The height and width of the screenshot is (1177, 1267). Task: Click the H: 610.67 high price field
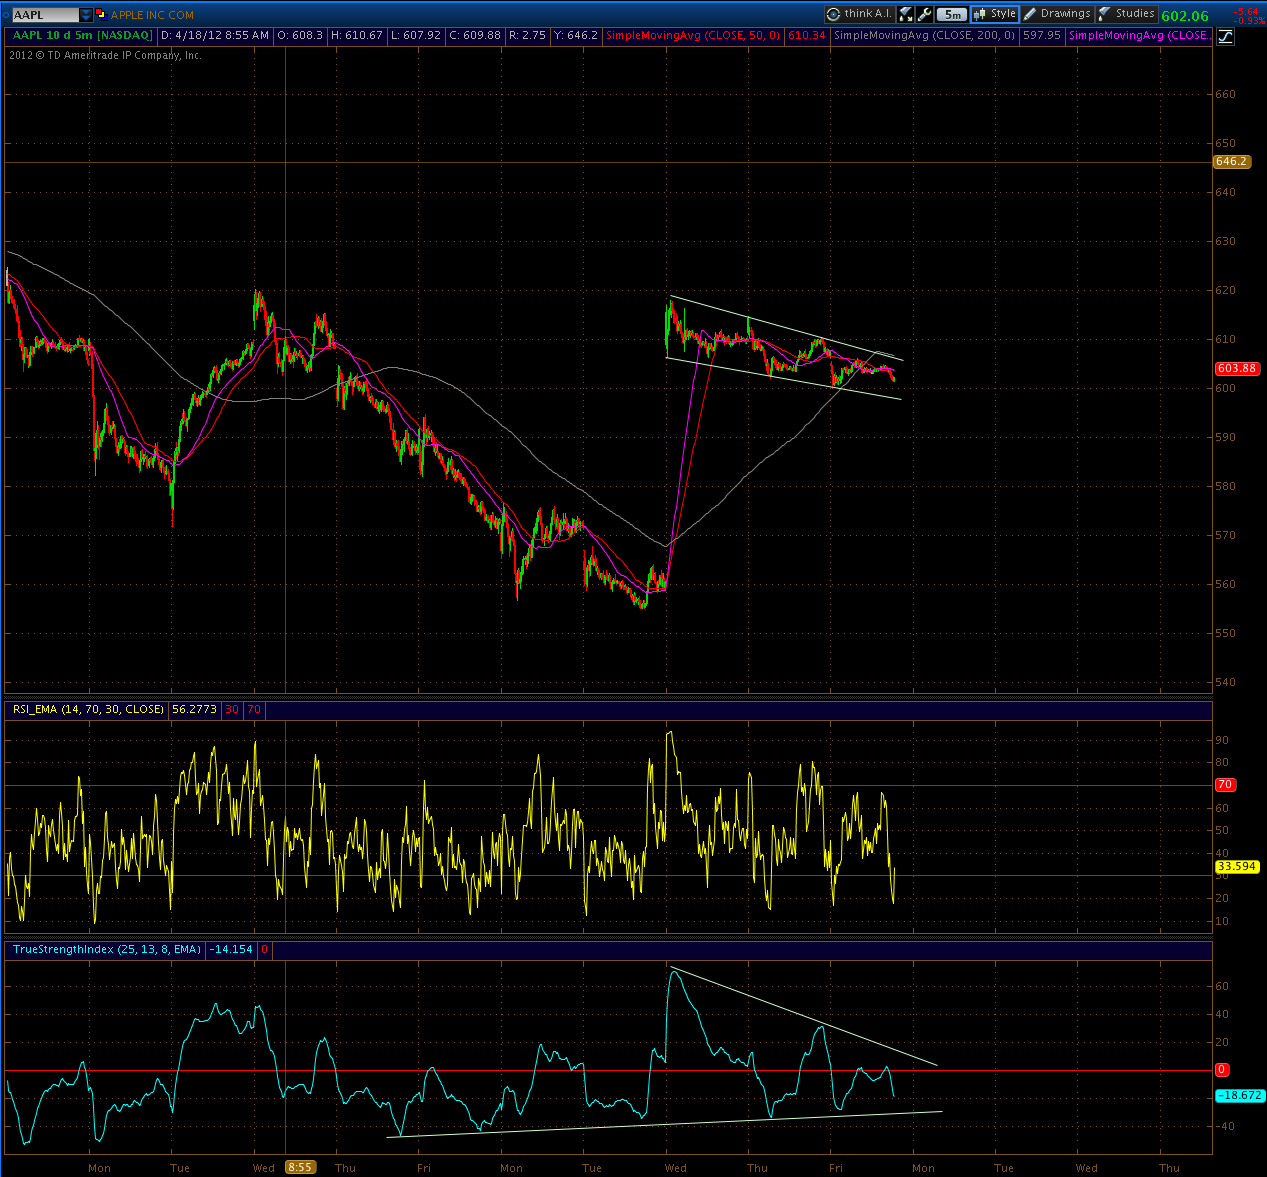pos(357,35)
